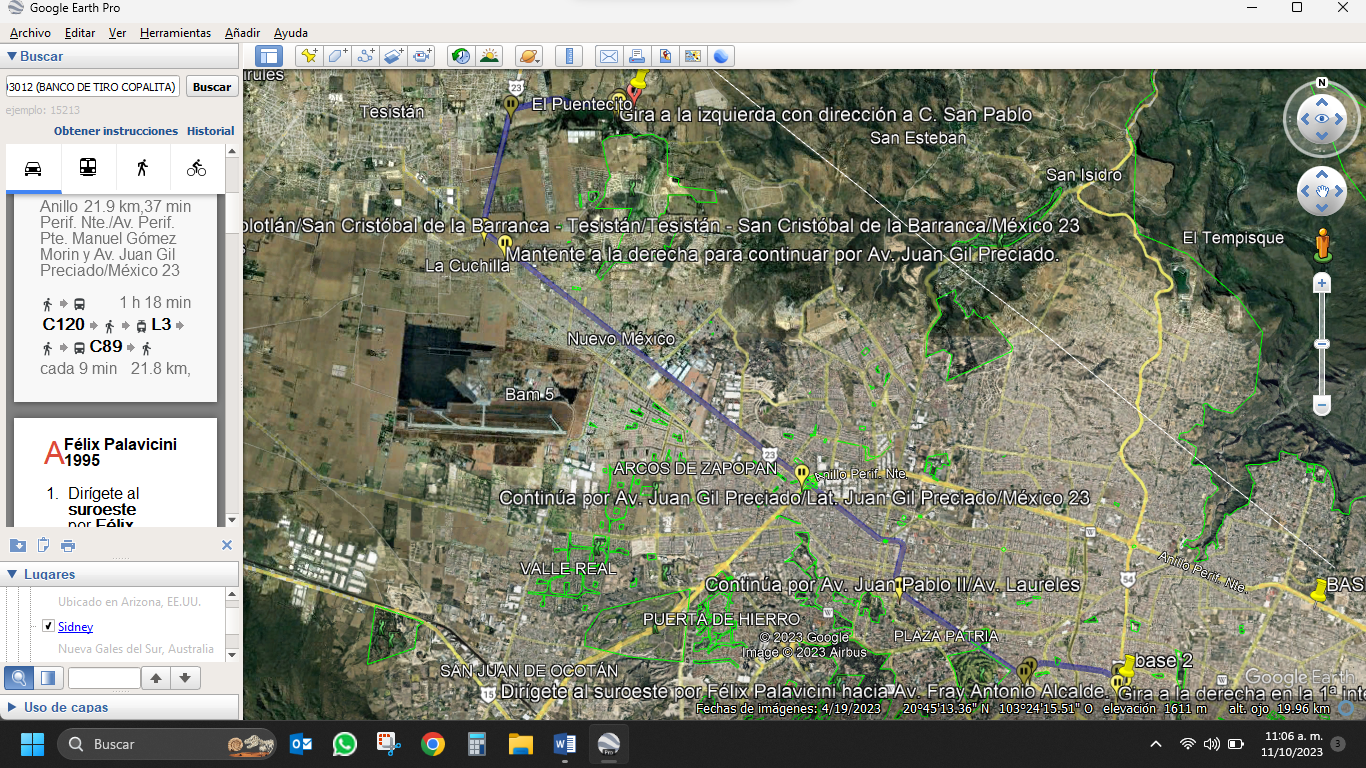Select the Add Image Overlay tool

coord(394,56)
